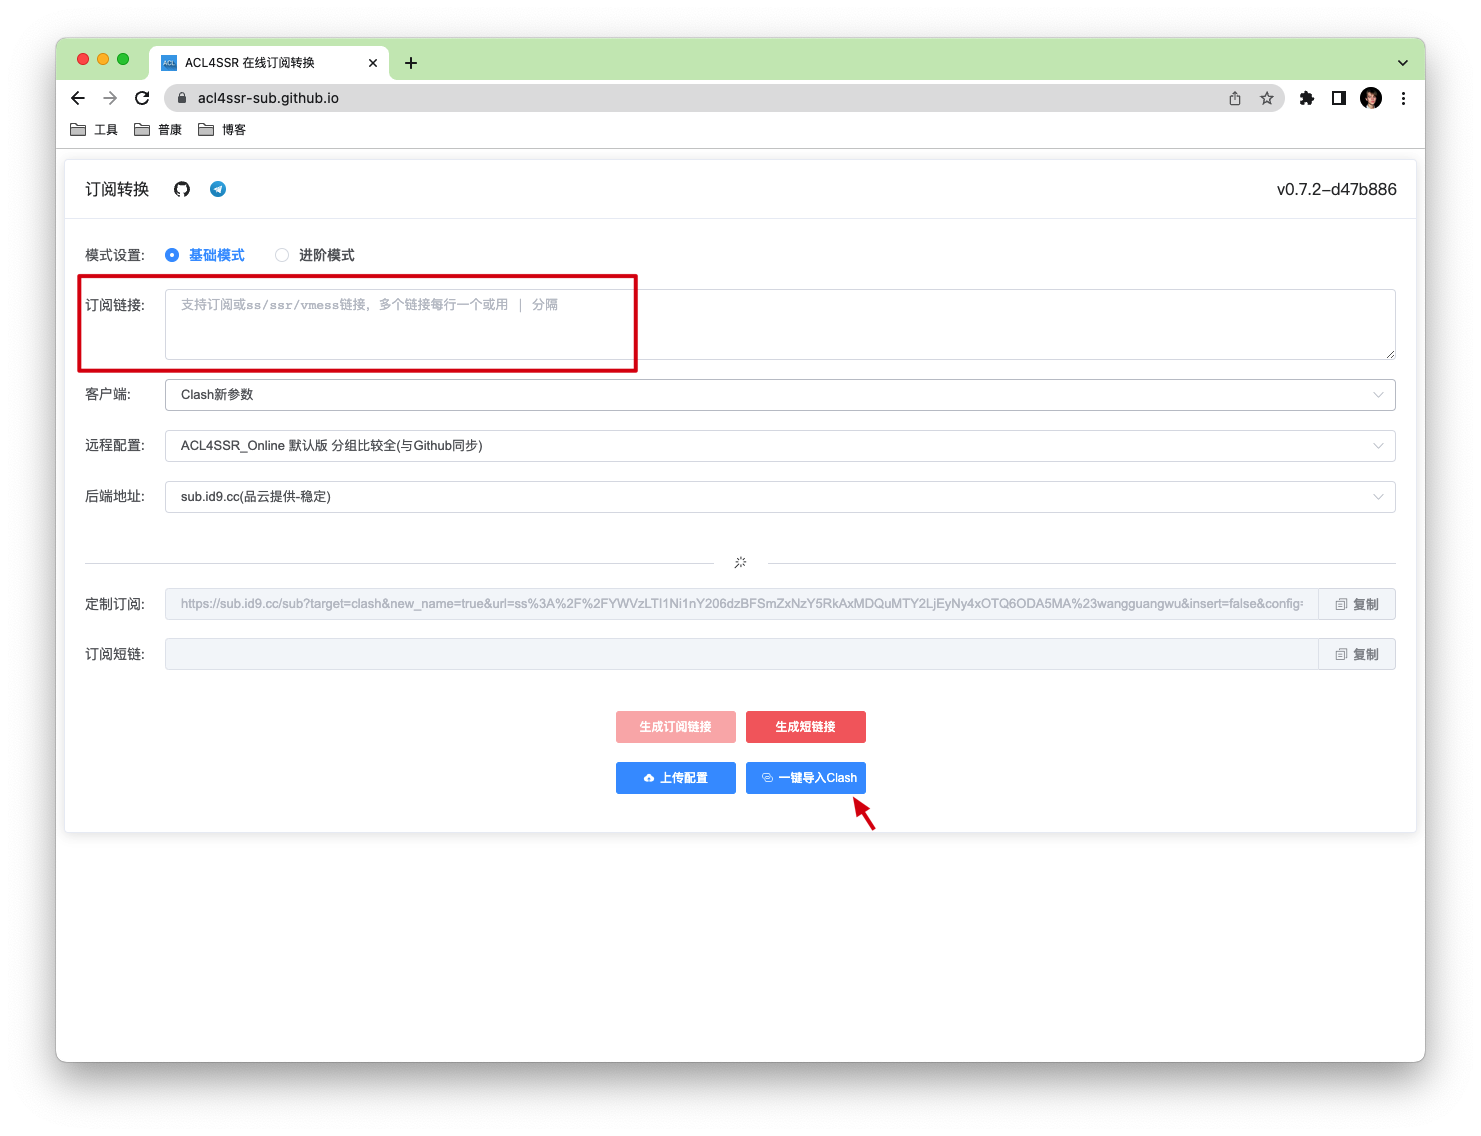Open the 后端地址 dropdown
Viewport: 1481px width, 1136px height.
tap(780, 497)
